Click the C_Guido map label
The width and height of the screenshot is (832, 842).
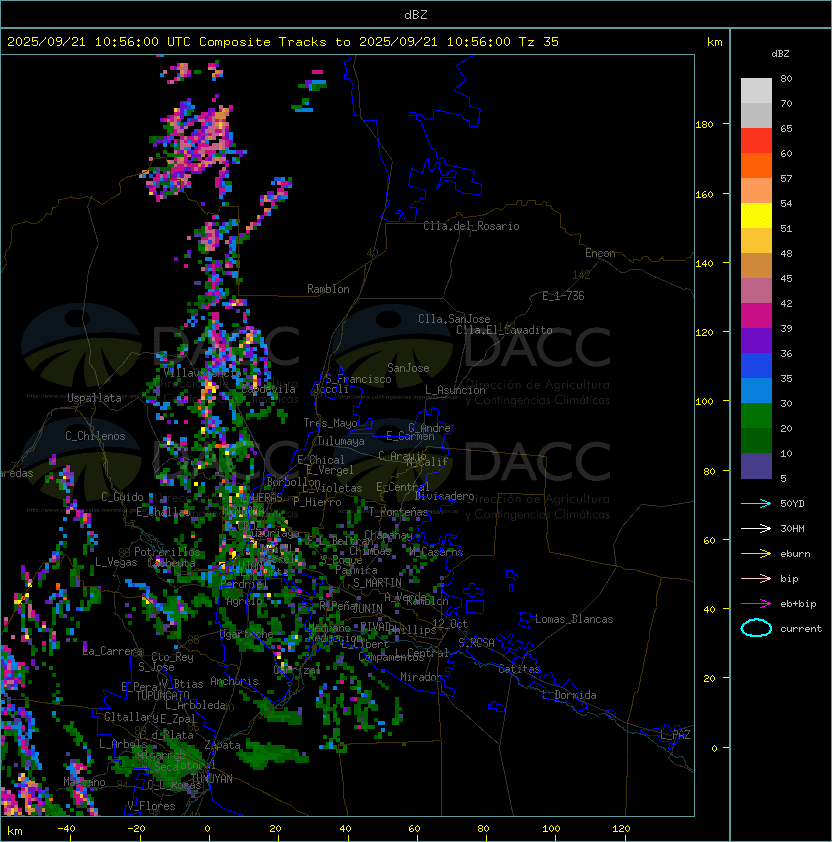(122, 497)
